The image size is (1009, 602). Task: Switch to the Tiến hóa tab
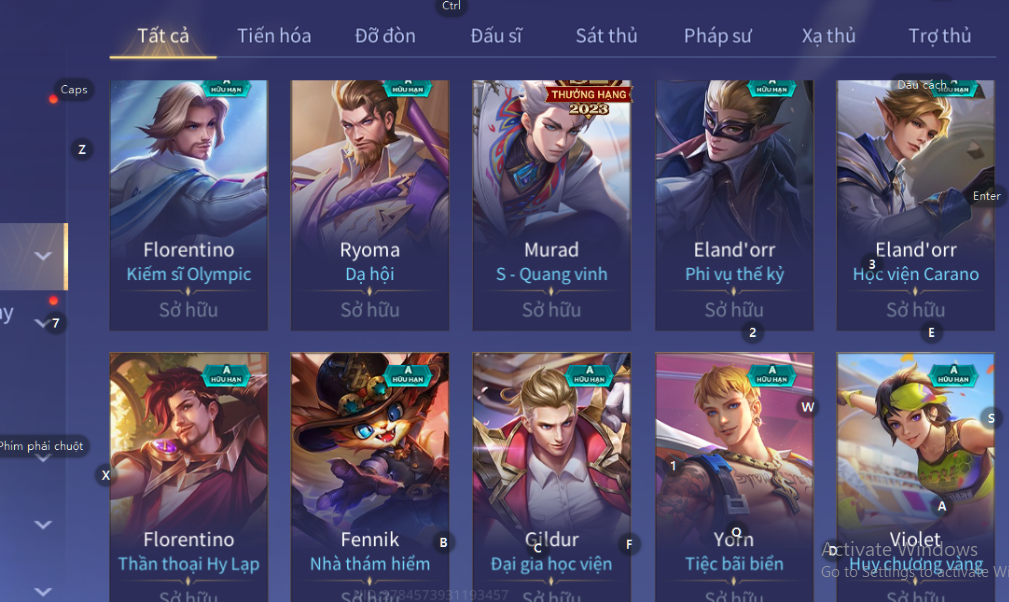(273, 35)
